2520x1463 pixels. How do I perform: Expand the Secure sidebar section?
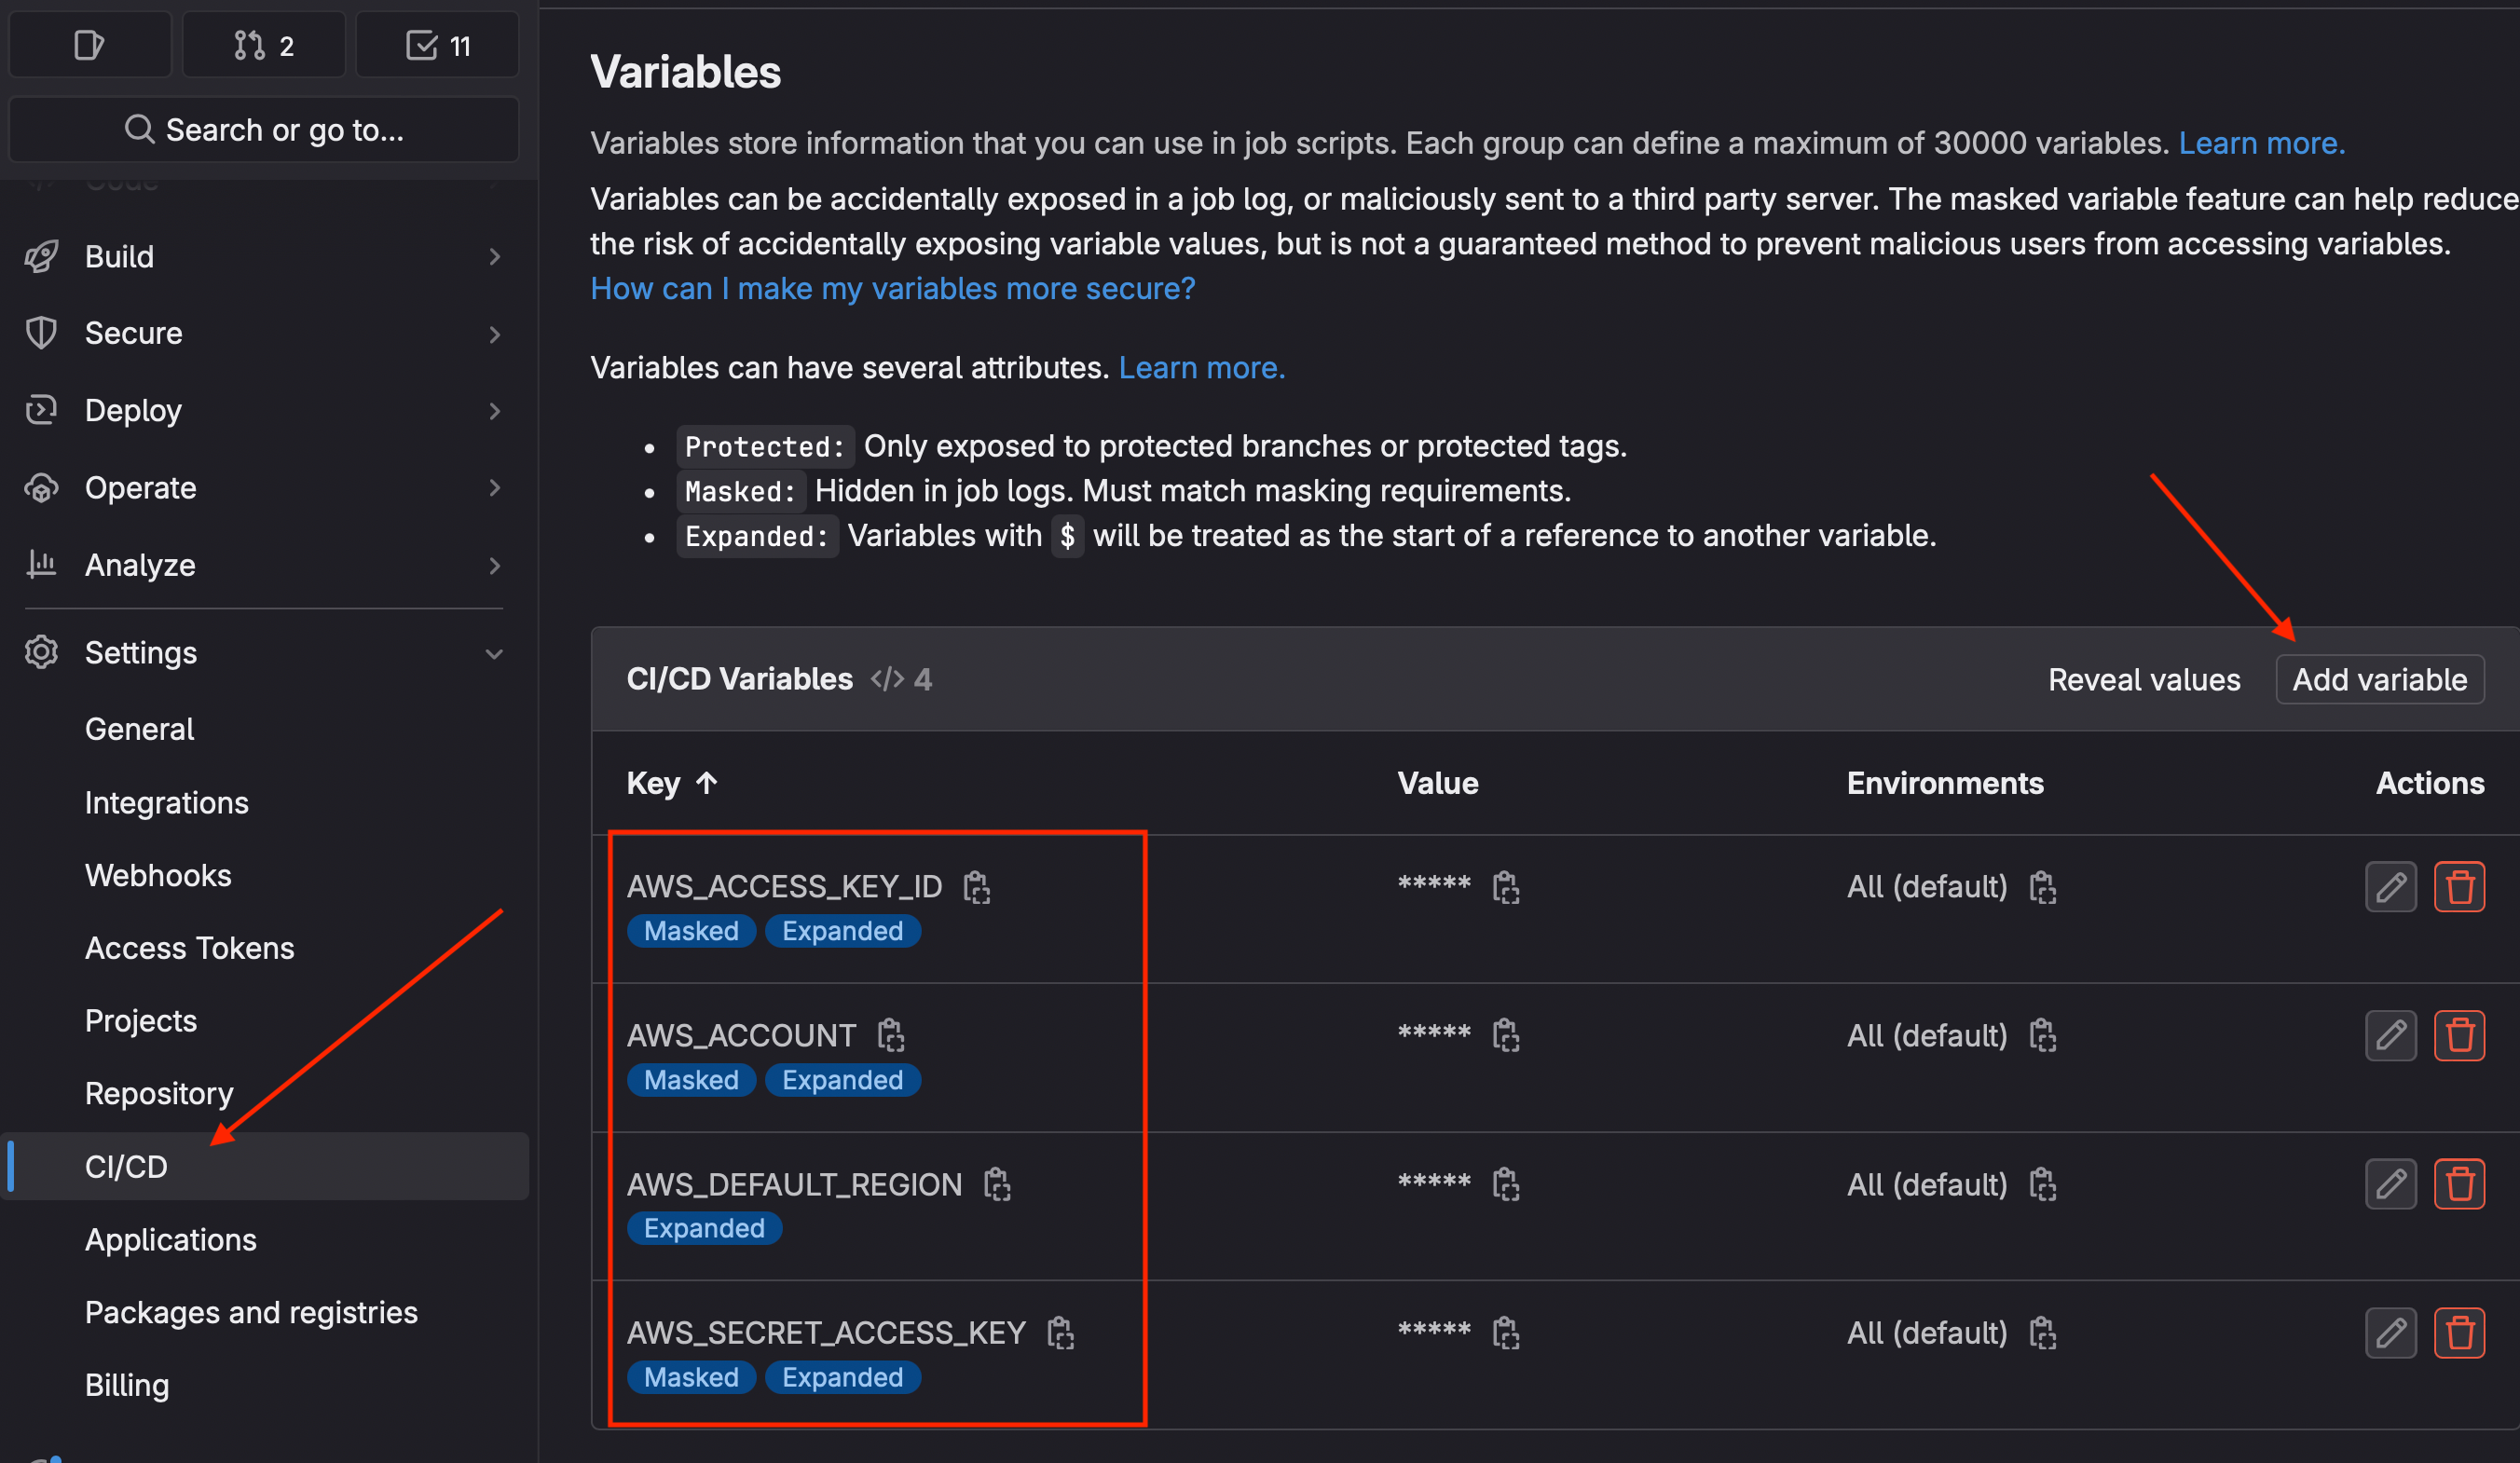pos(264,333)
